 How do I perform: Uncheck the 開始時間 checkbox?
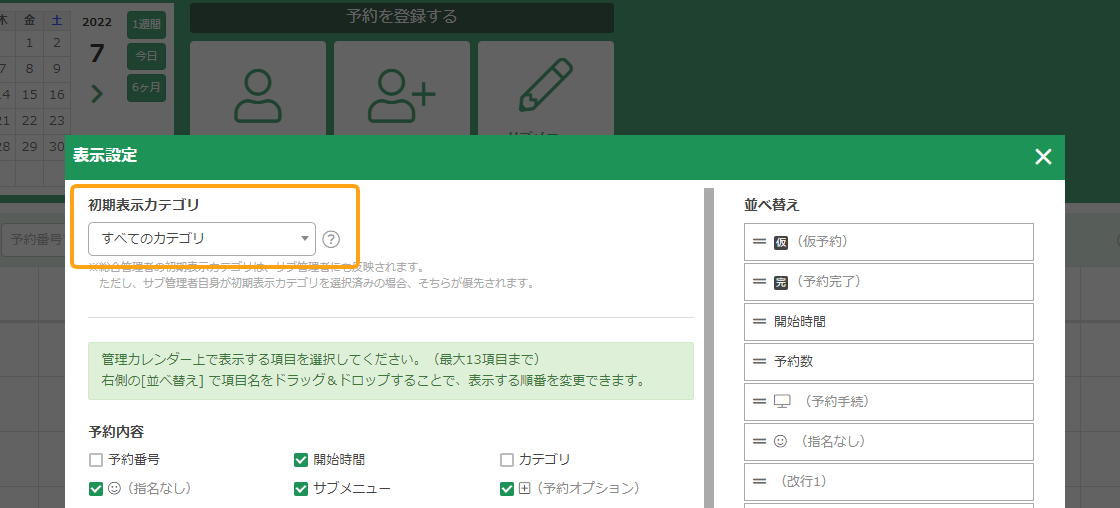pos(301,460)
